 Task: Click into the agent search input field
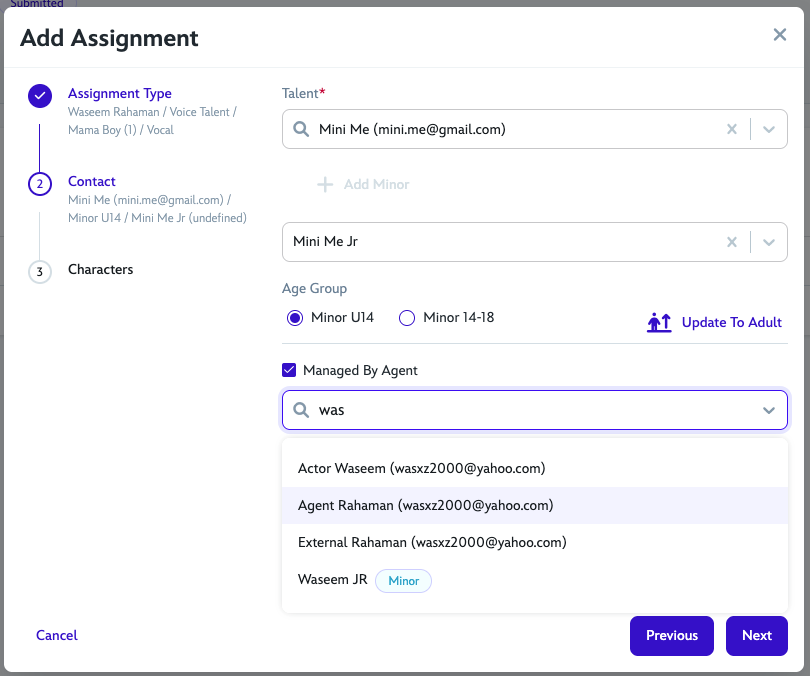(x=530, y=410)
